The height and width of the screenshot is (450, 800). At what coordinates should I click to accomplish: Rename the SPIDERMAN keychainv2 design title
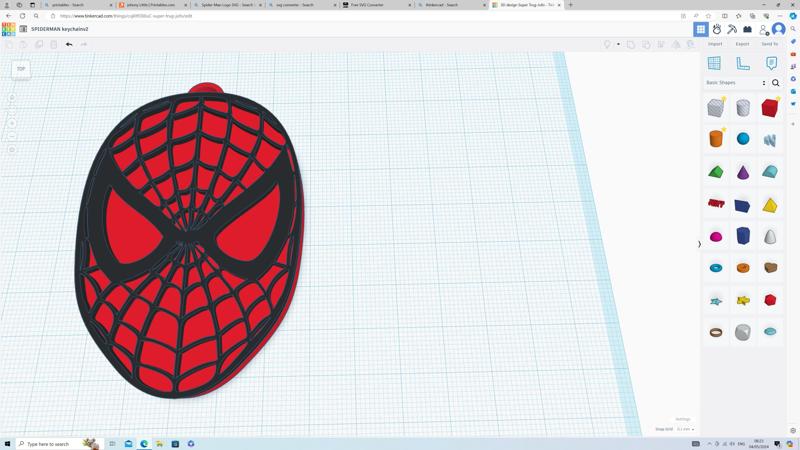click(60, 29)
